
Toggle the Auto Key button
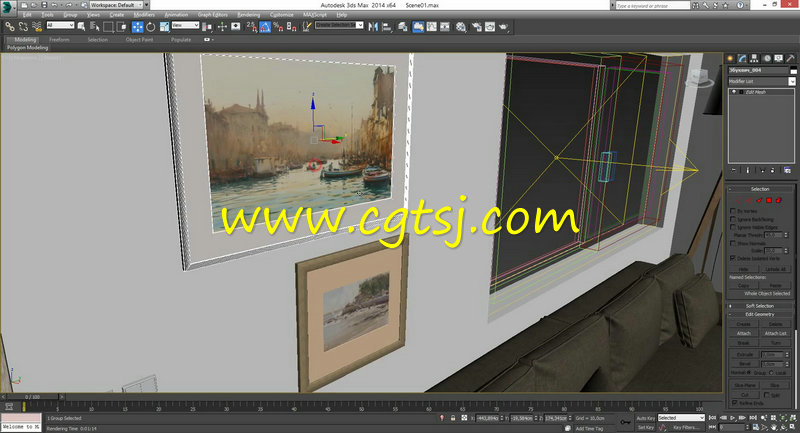[645, 418]
